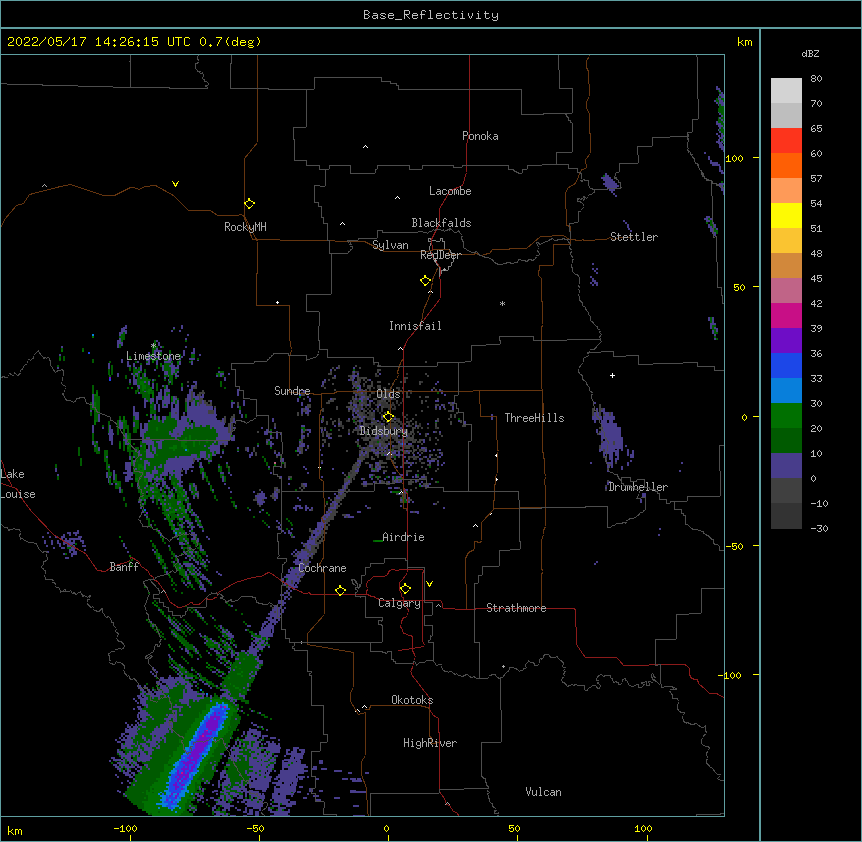The width and height of the screenshot is (862, 842).
Task: Select the dark orange swatch below red
Action: pos(786,165)
